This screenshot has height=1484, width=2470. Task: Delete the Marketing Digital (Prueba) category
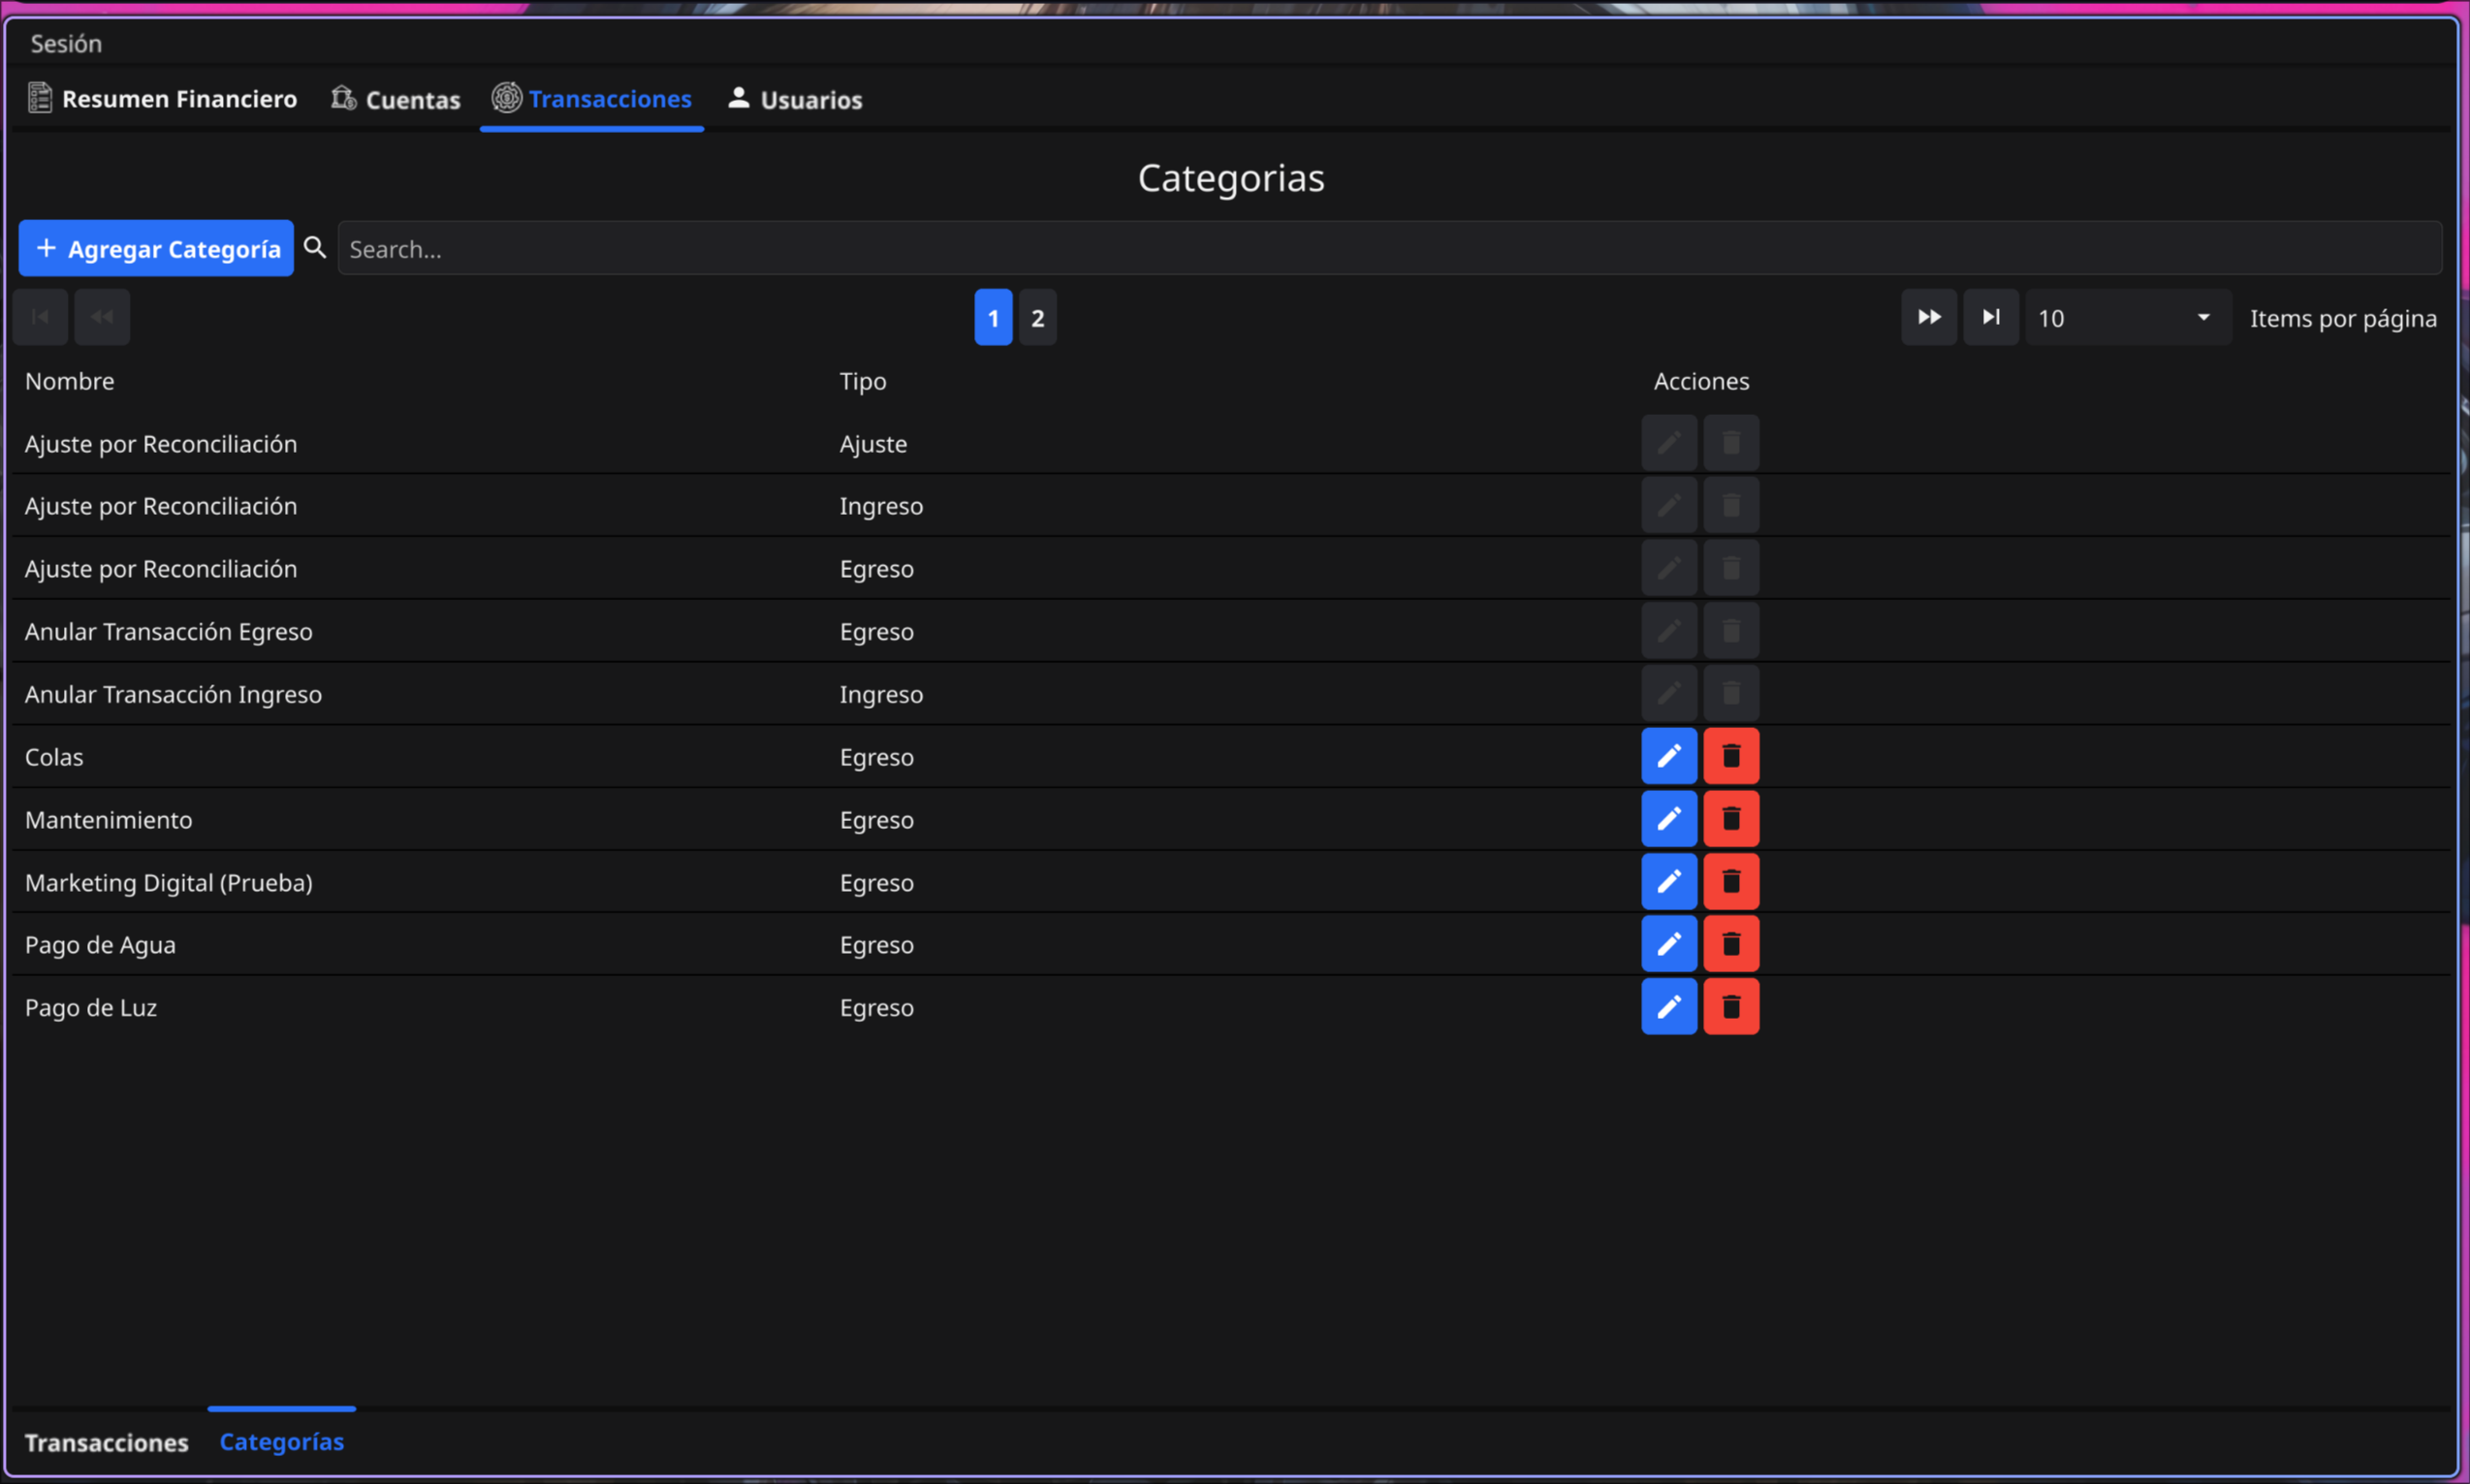[1730, 881]
